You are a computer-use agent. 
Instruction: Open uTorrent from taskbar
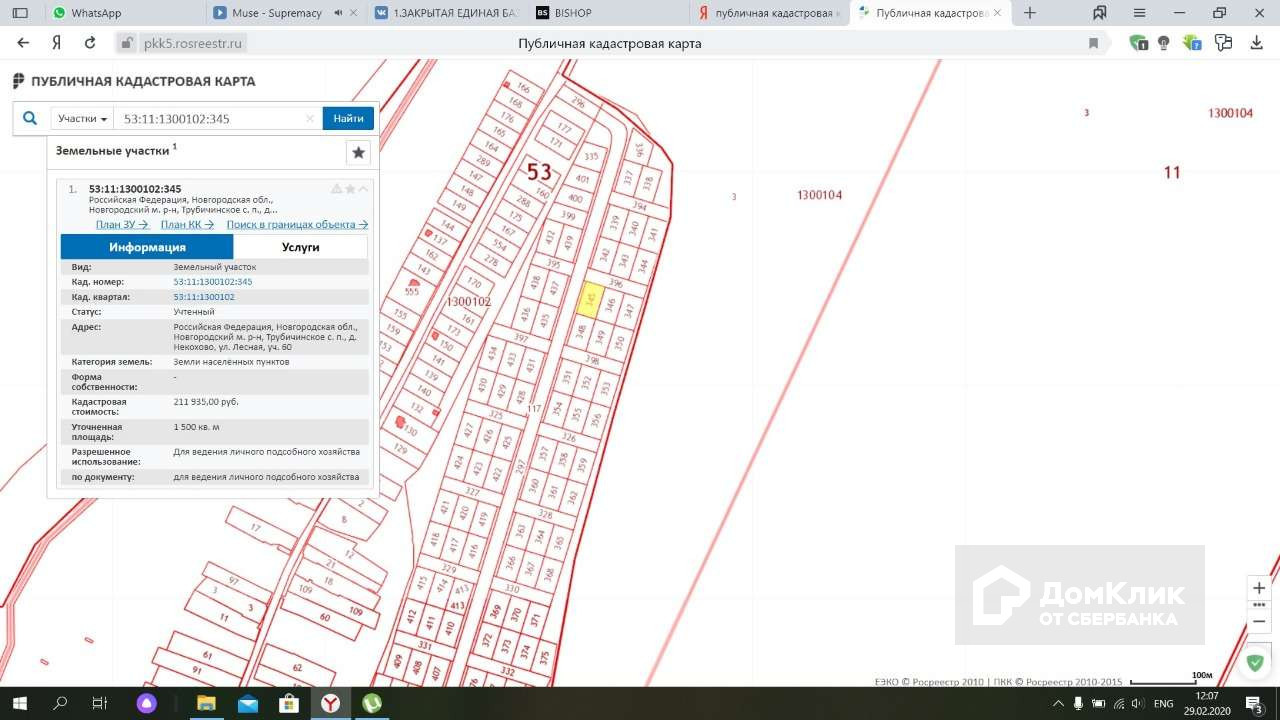372,703
